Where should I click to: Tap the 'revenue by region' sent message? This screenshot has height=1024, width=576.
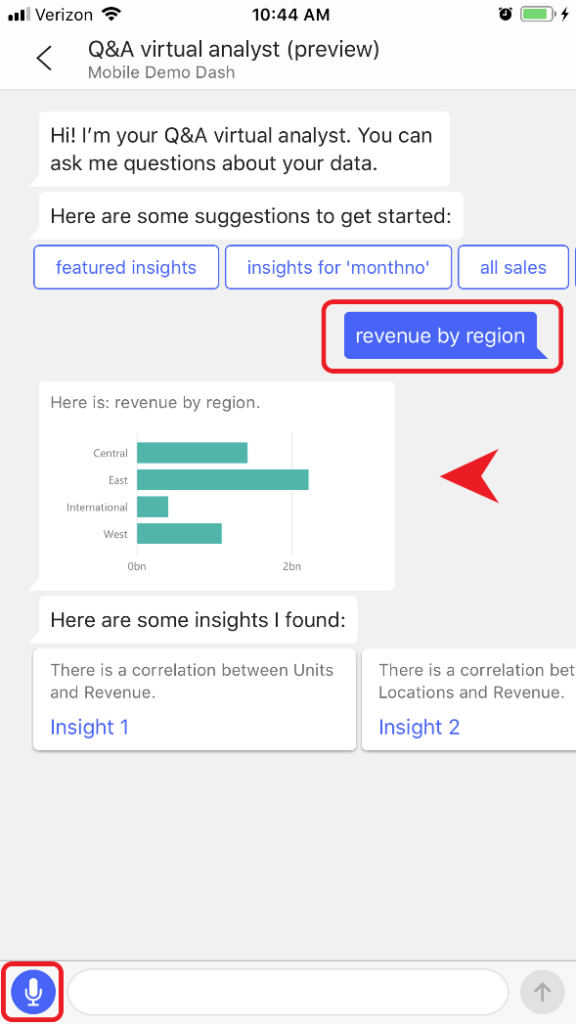tap(440, 336)
